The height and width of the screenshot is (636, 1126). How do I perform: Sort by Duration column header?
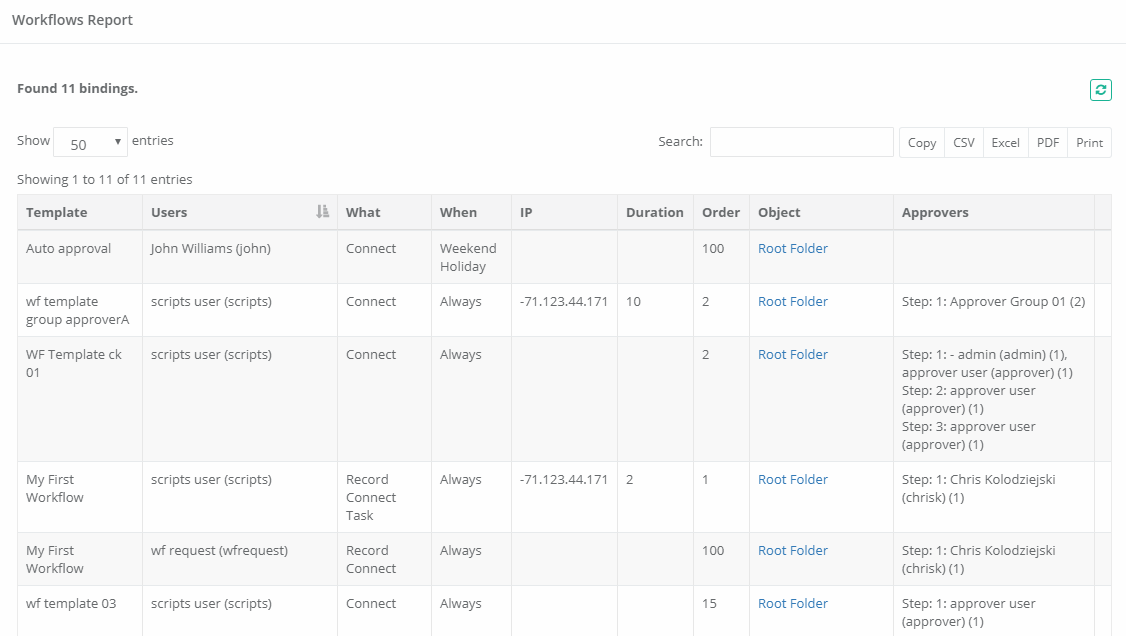pos(655,212)
